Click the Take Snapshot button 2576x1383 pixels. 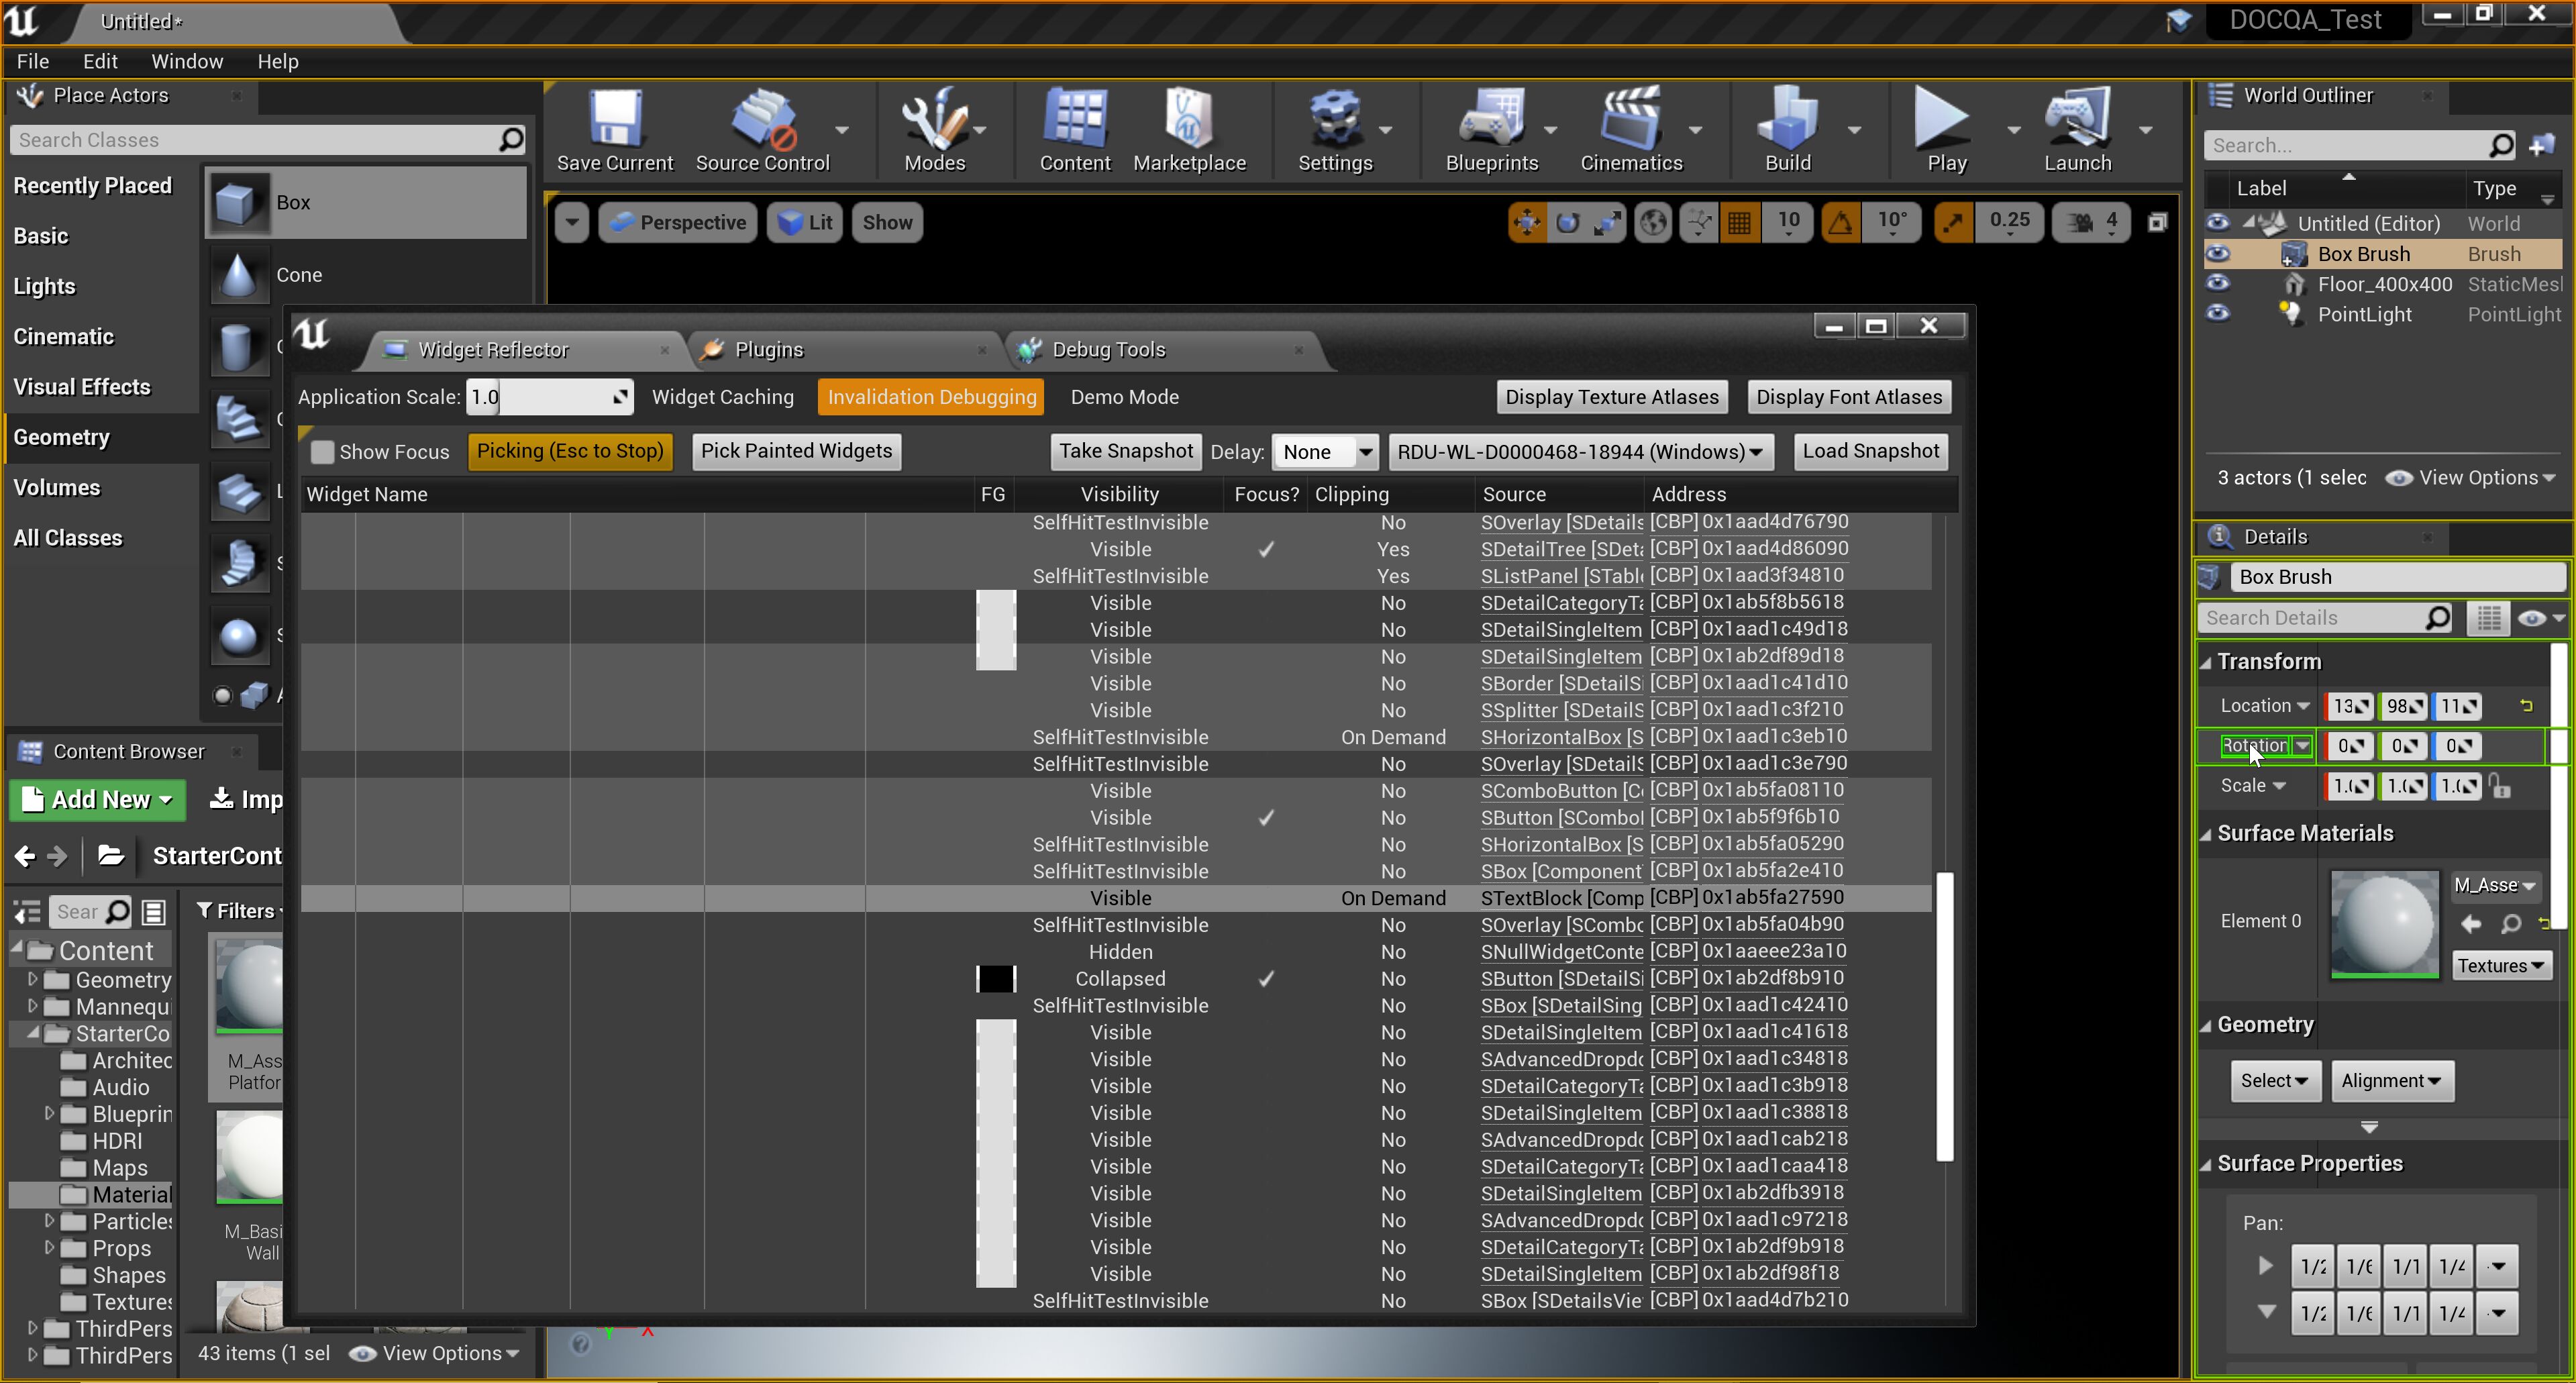1125,451
